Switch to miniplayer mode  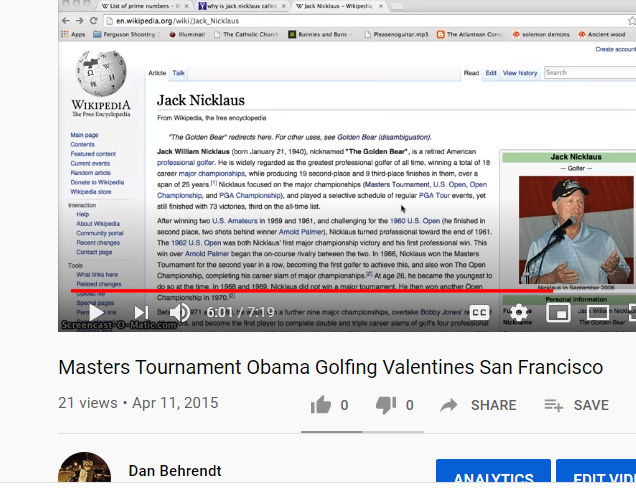(559, 312)
